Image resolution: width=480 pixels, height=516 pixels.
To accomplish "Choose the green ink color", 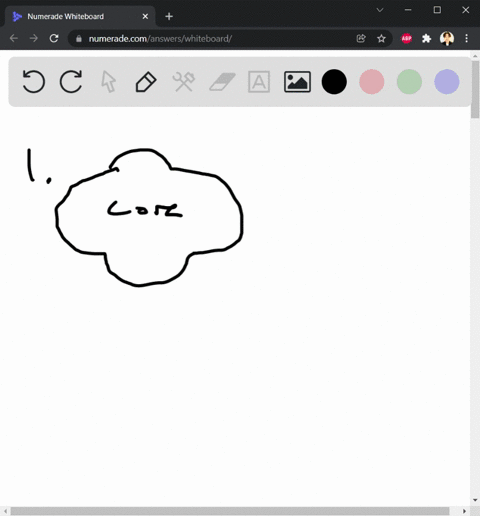I will [x=409, y=82].
